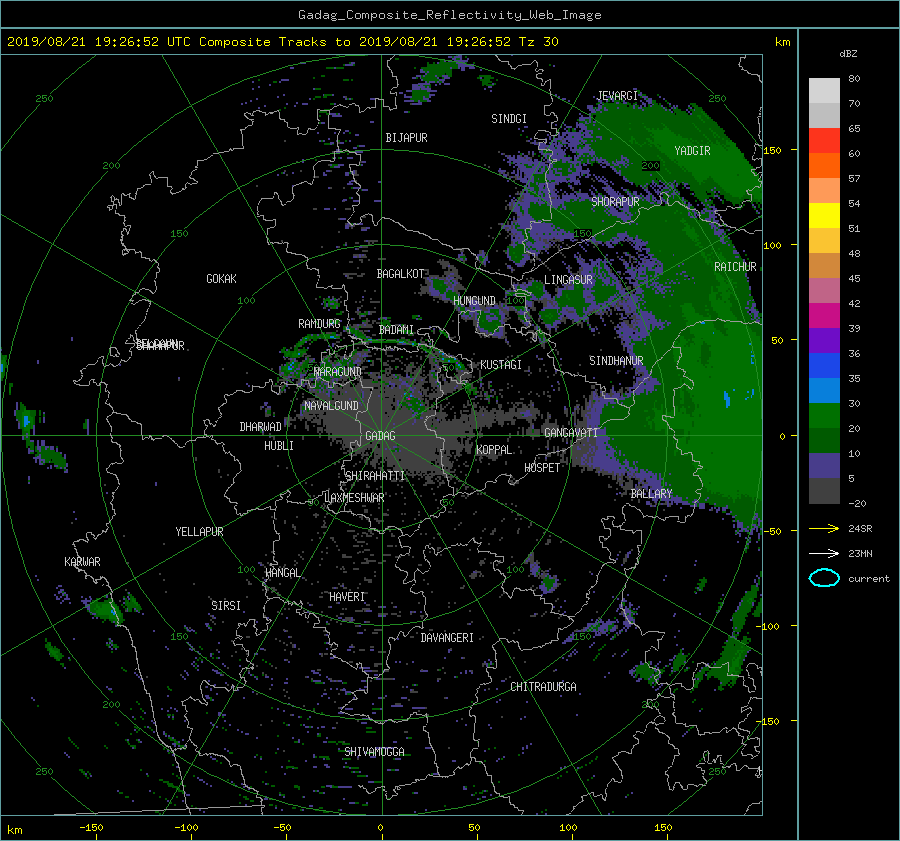Click the HUBLI city label
The width and height of the screenshot is (900, 841).
(x=279, y=446)
